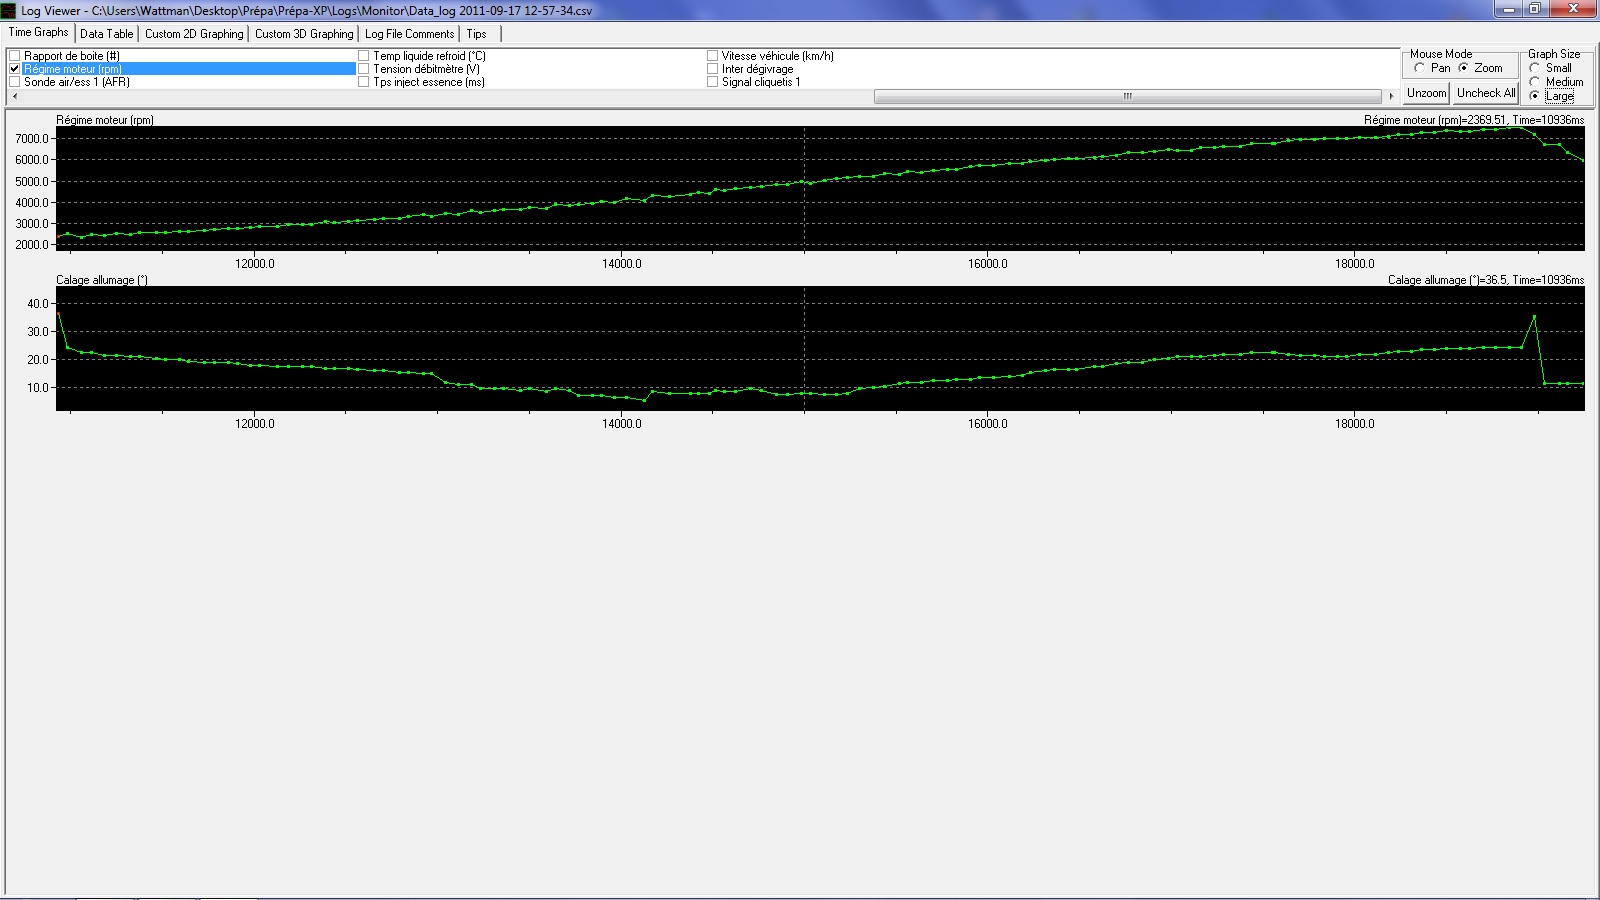The image size is (1600, 900).
Task: Close the Log Viewer window
Action: pos(1572,8)
